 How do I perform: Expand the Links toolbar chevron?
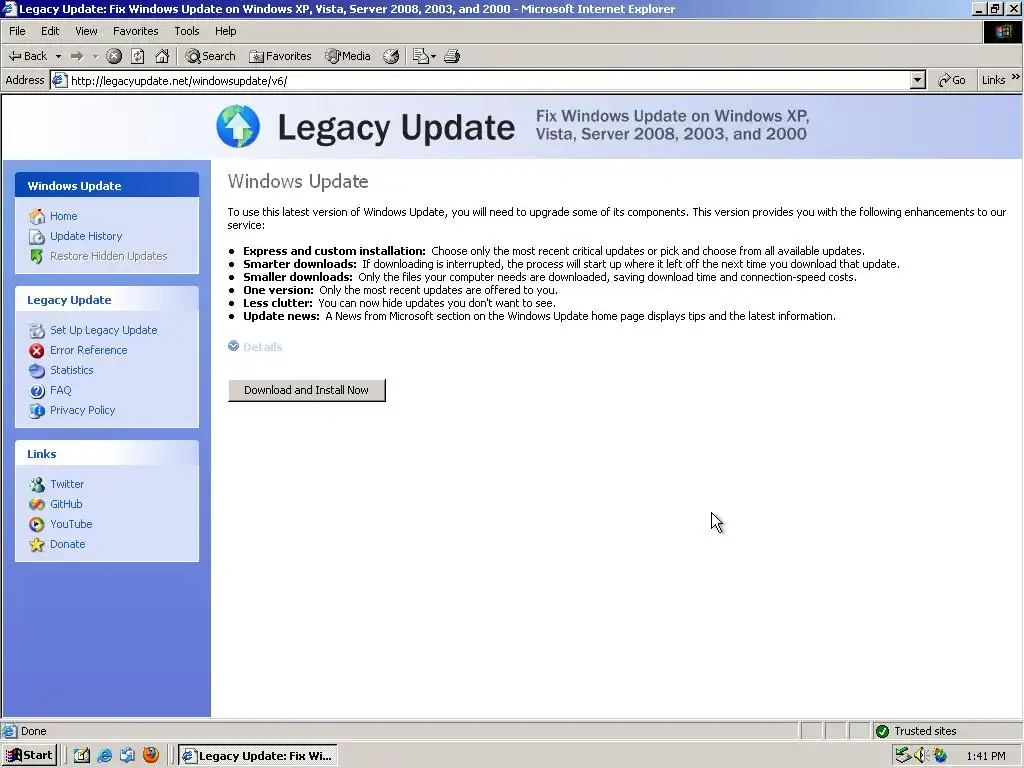click(1016, 77)
